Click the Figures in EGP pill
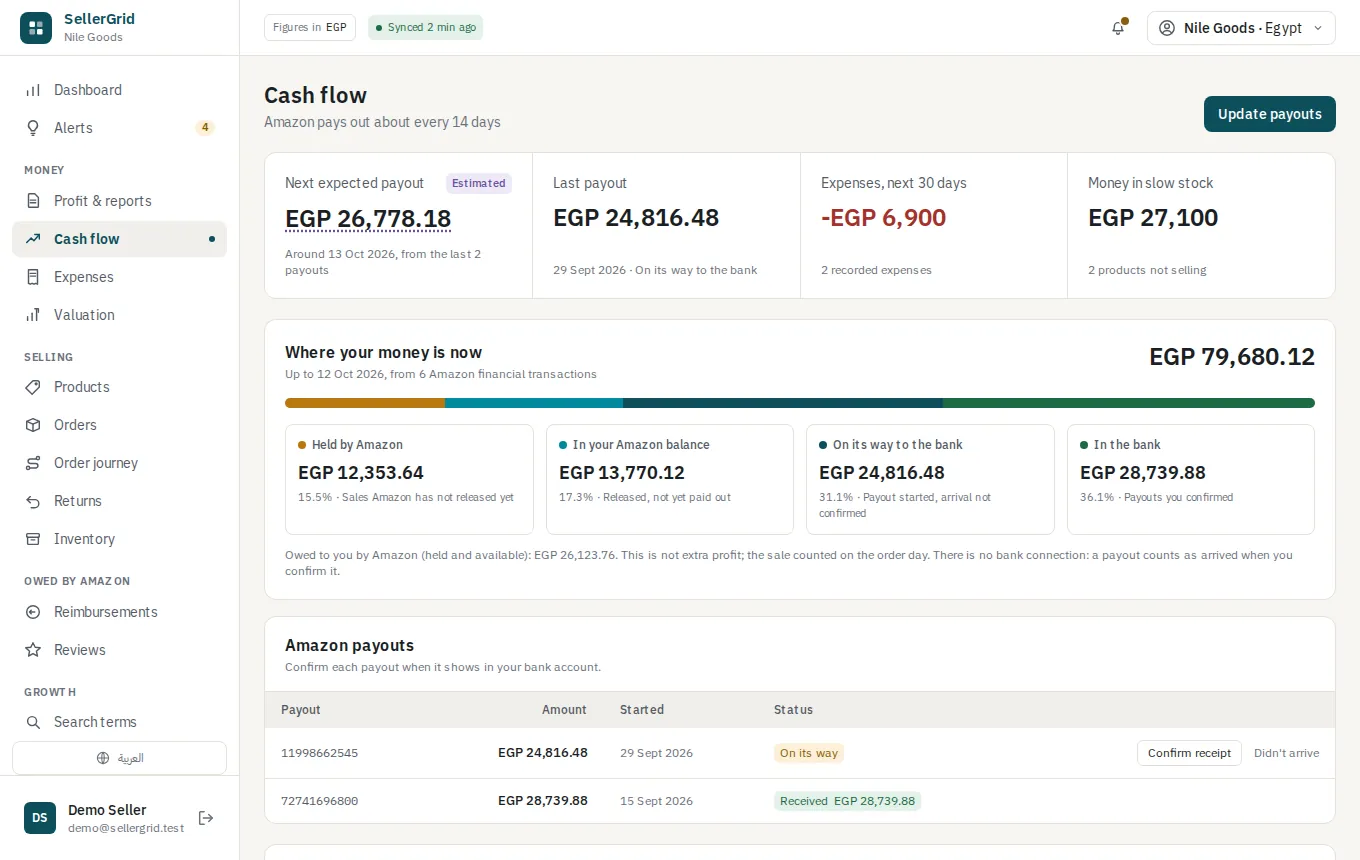 point(310,27)
